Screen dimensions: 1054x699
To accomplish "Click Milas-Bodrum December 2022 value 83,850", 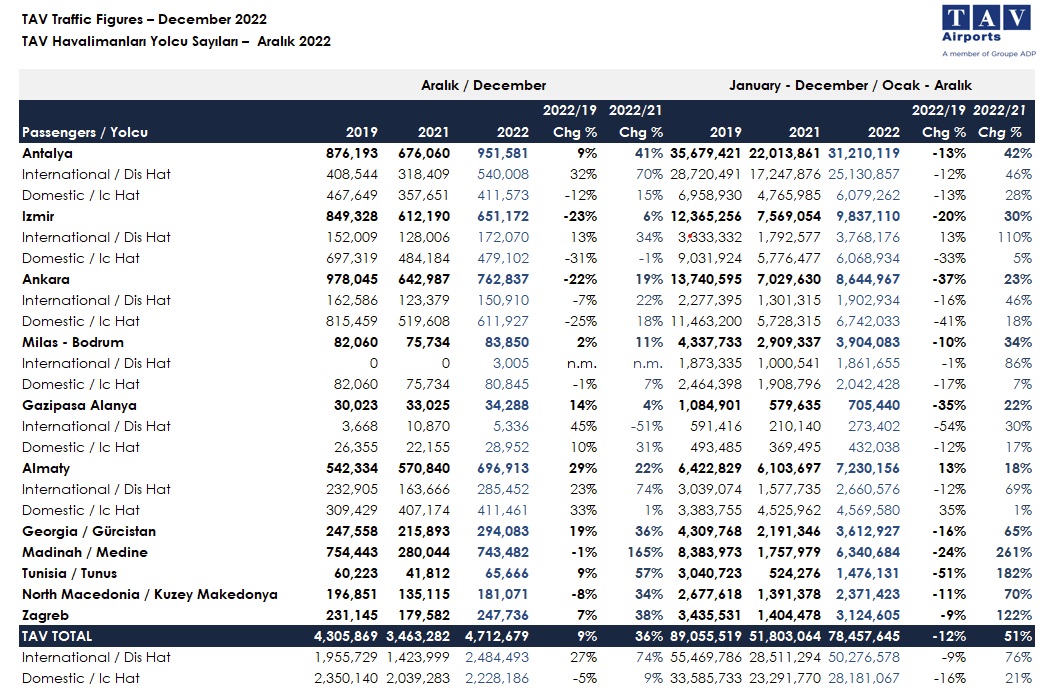I will [x=507, y=342].
